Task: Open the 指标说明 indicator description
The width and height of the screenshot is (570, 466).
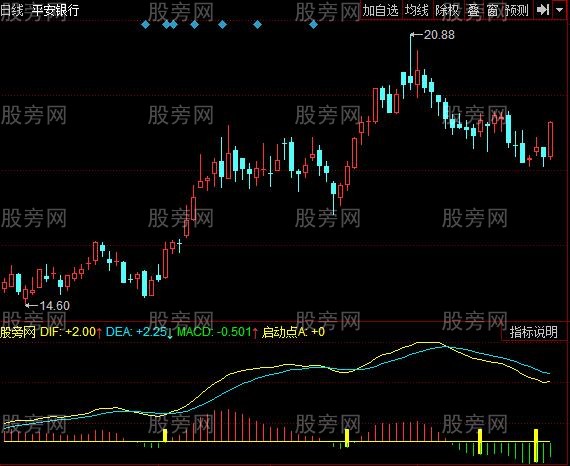Action: (533, 332)
